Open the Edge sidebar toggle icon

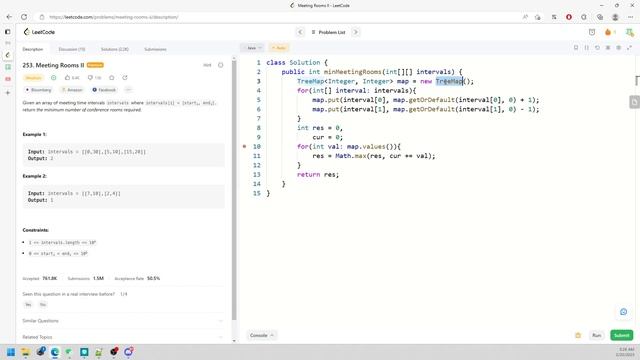pos(7,31)
